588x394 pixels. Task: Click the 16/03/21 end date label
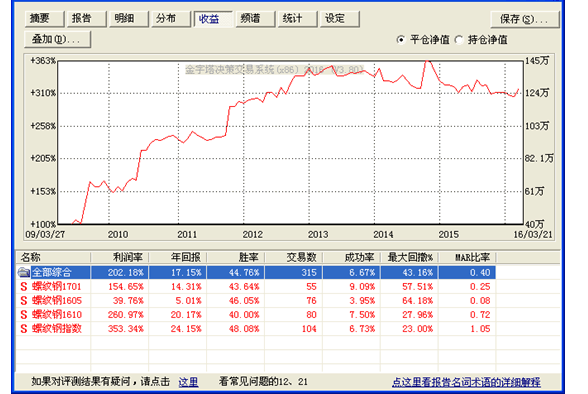tap(533, 235)
